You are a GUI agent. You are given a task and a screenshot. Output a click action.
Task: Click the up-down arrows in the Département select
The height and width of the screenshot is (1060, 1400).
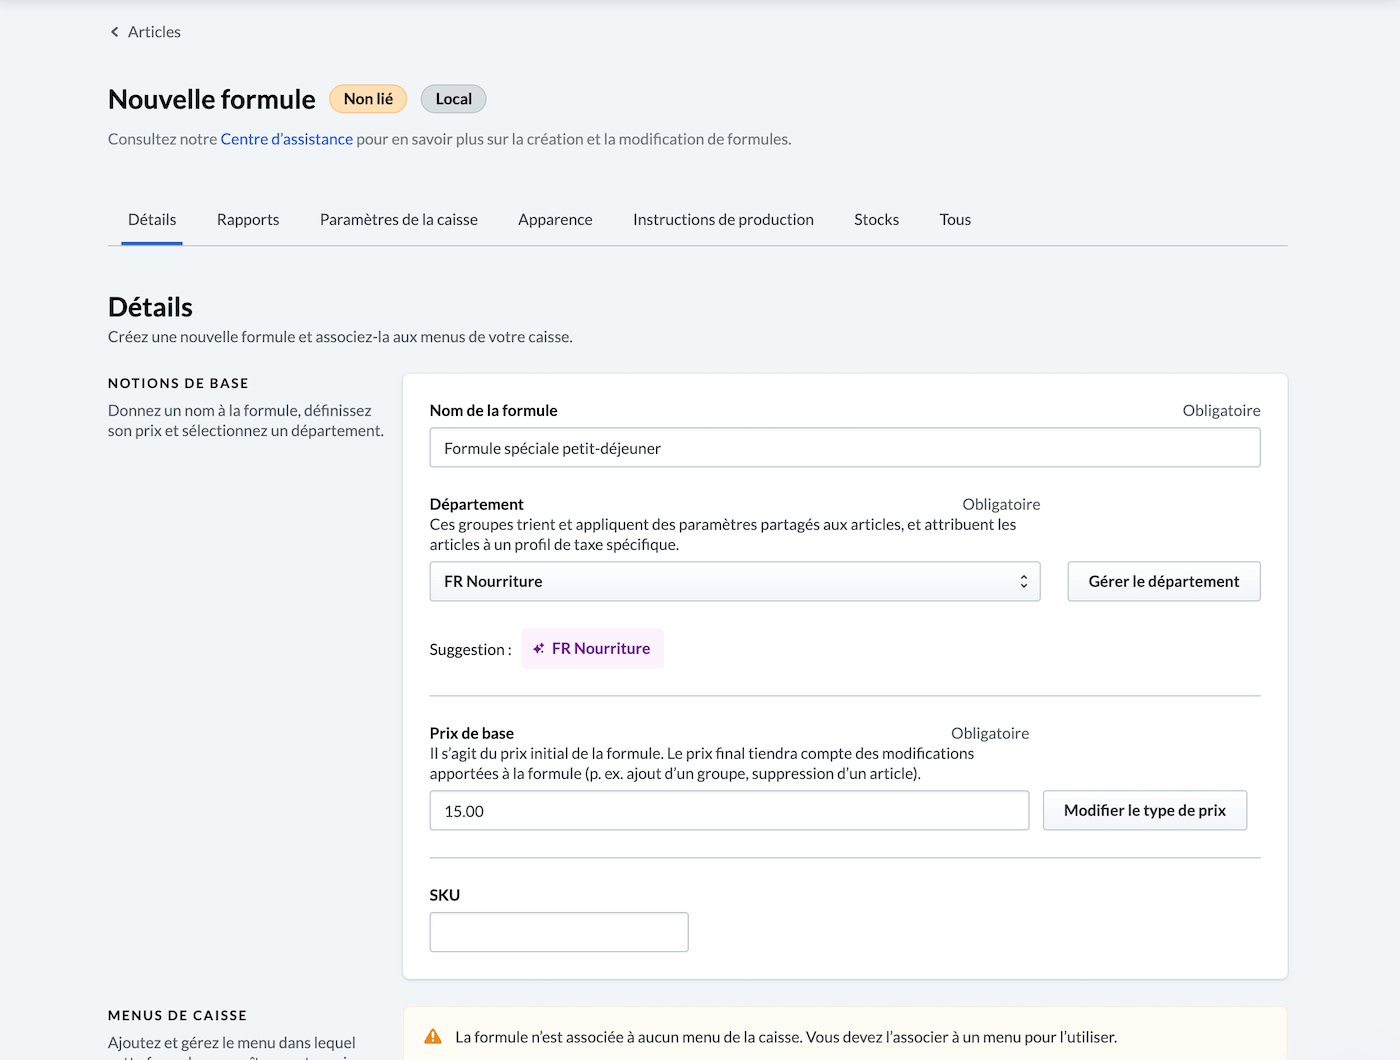pyautogui.click(x=1023, y=582)
